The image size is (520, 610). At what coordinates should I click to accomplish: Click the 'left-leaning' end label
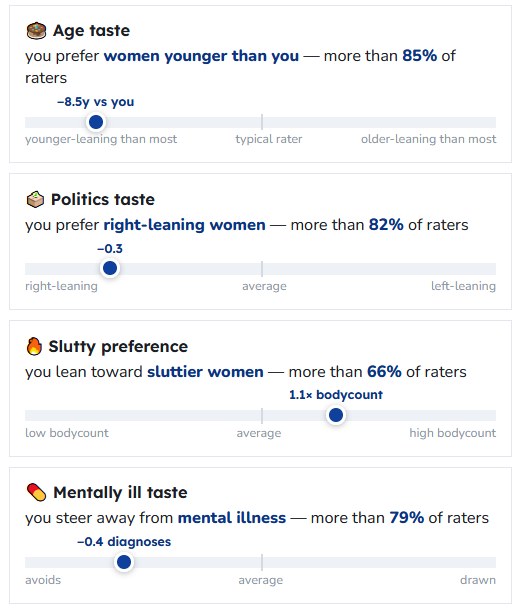(463, 286)
